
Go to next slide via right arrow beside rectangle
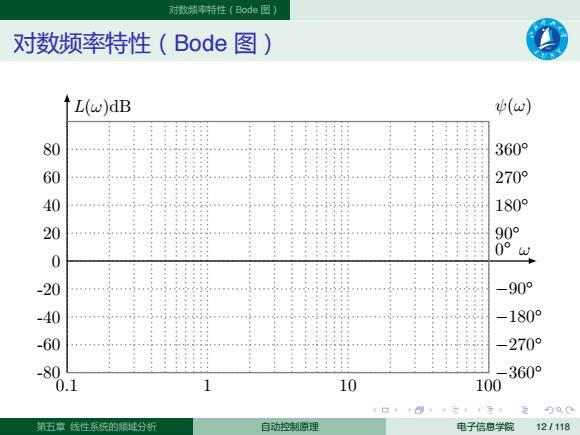coord(396,410)
